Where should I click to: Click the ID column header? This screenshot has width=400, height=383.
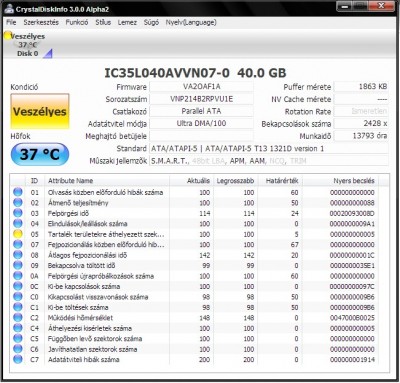click(35, 181)
